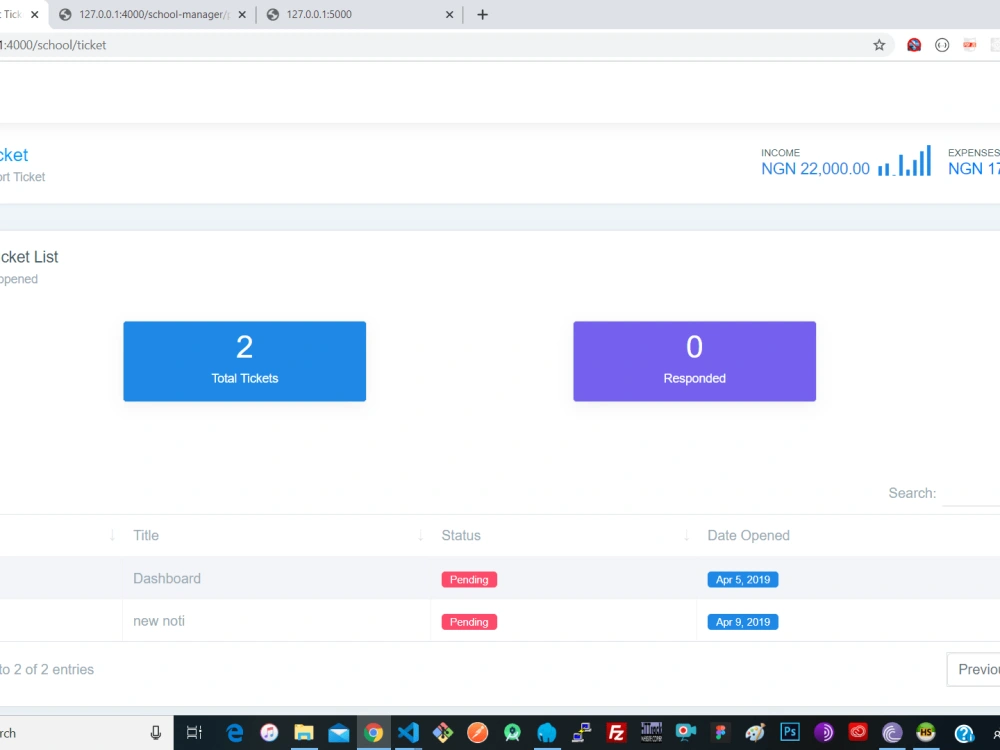Close the 127.0.0.1:5000 tab

pyautogui.click(x=449, y=14)
